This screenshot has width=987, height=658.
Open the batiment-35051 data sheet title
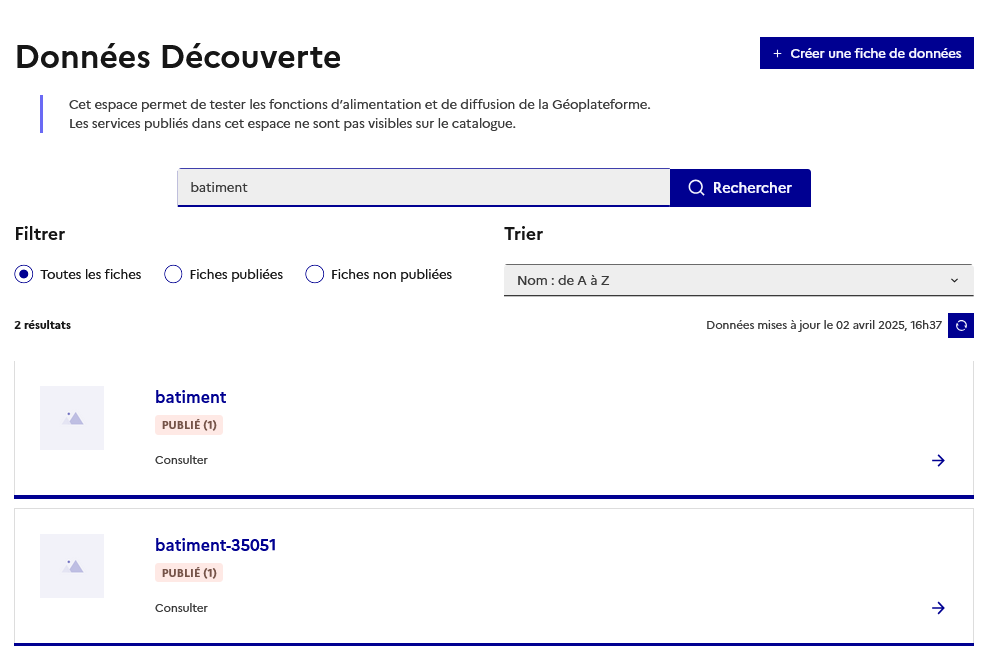point(215,546)
